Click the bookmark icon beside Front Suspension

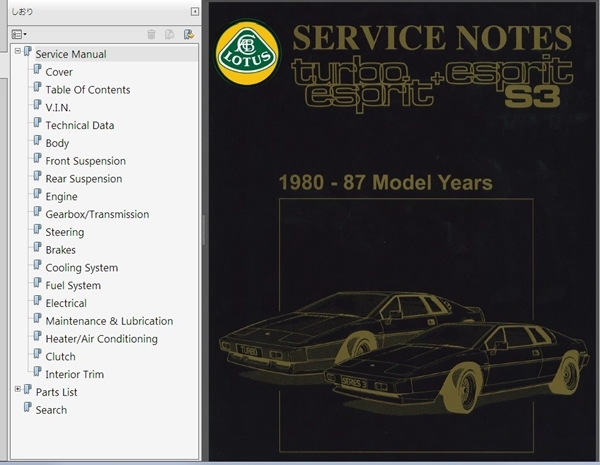pos(38,158)
